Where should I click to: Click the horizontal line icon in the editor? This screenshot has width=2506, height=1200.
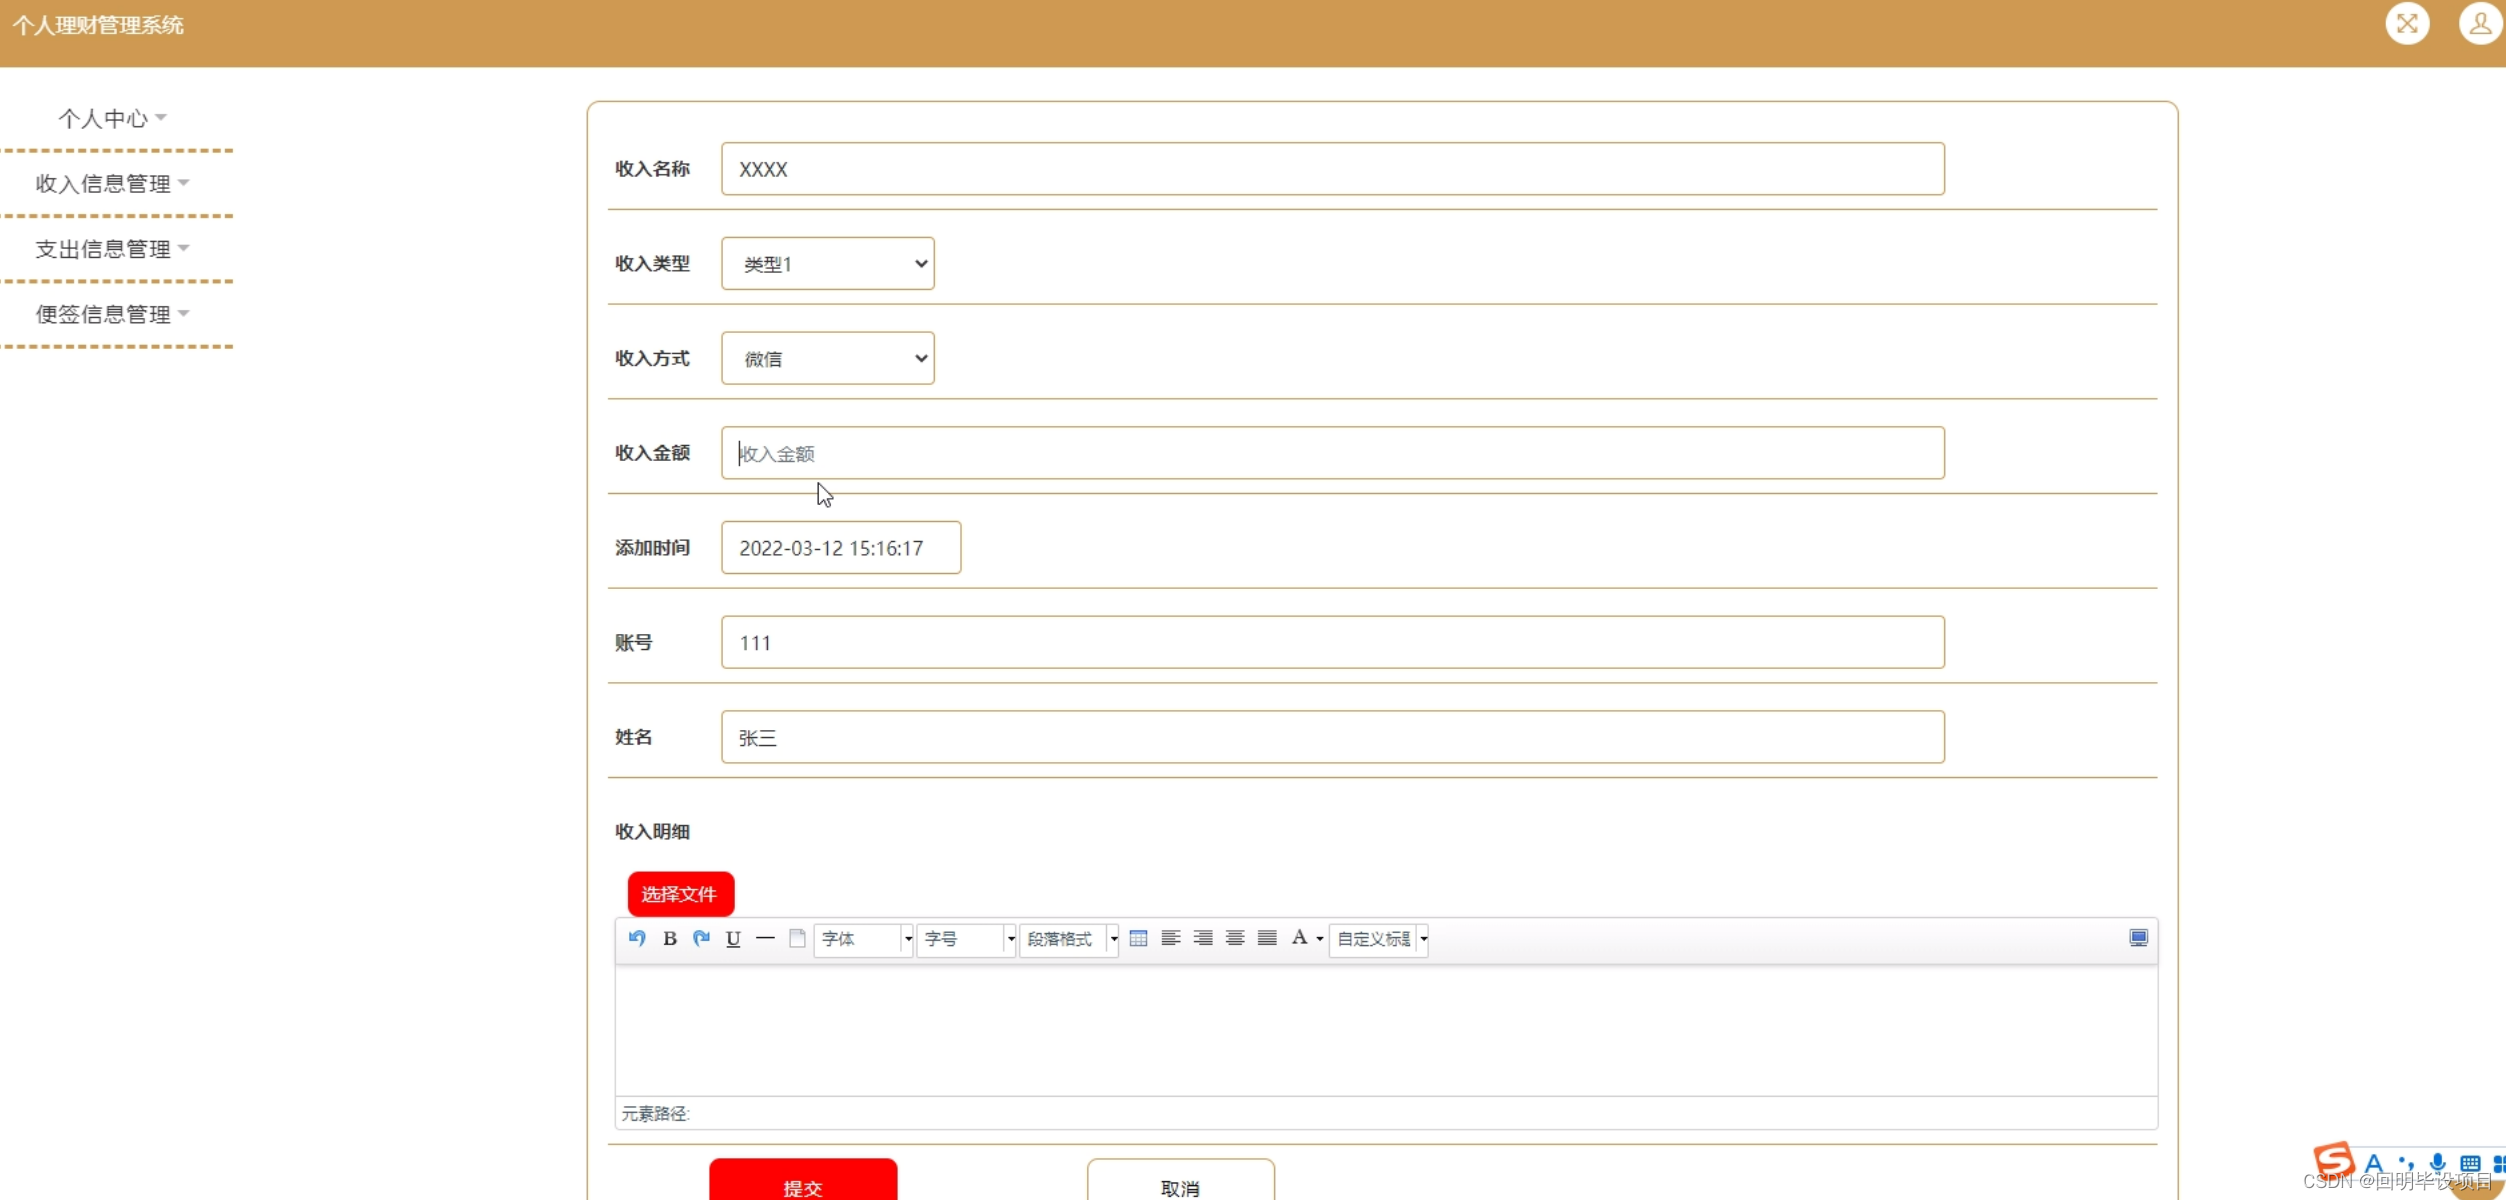tap(765, 938)
